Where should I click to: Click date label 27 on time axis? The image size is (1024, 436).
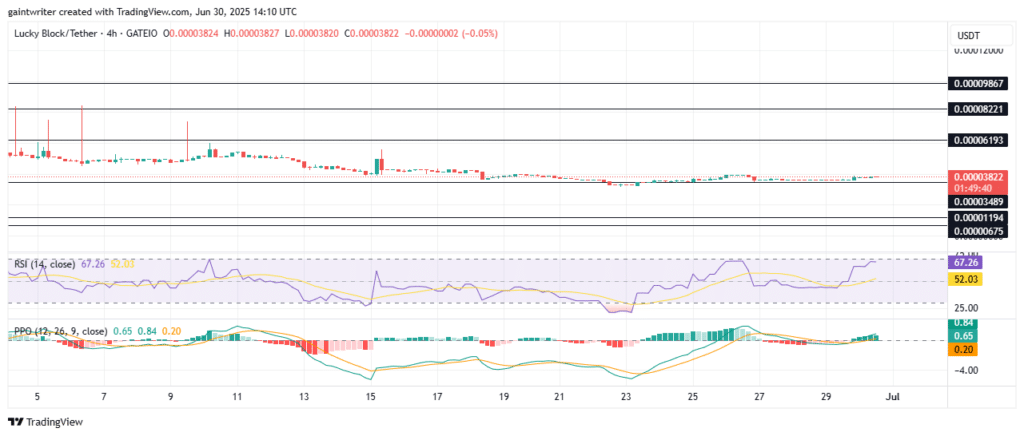pos(759,396)
